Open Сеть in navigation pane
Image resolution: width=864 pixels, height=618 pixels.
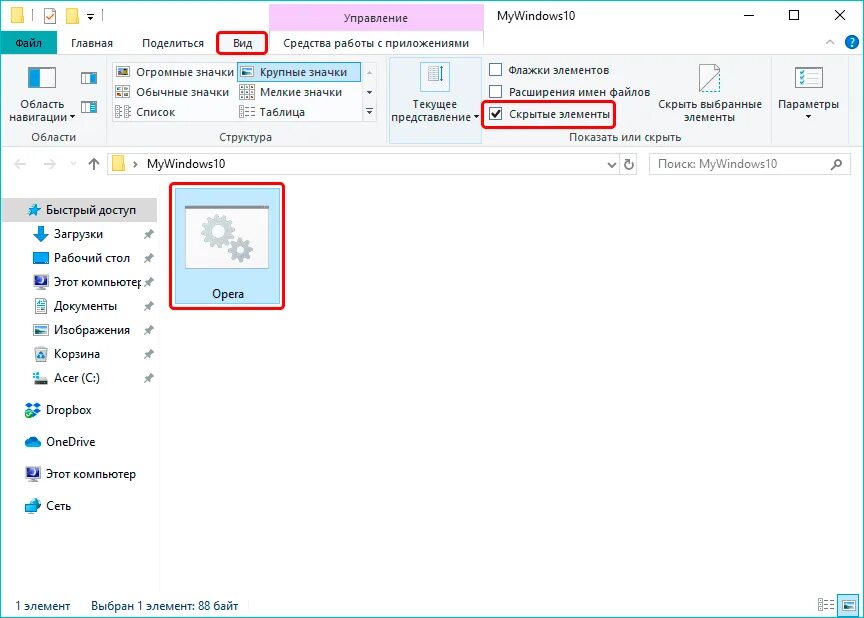click(58, 506)
